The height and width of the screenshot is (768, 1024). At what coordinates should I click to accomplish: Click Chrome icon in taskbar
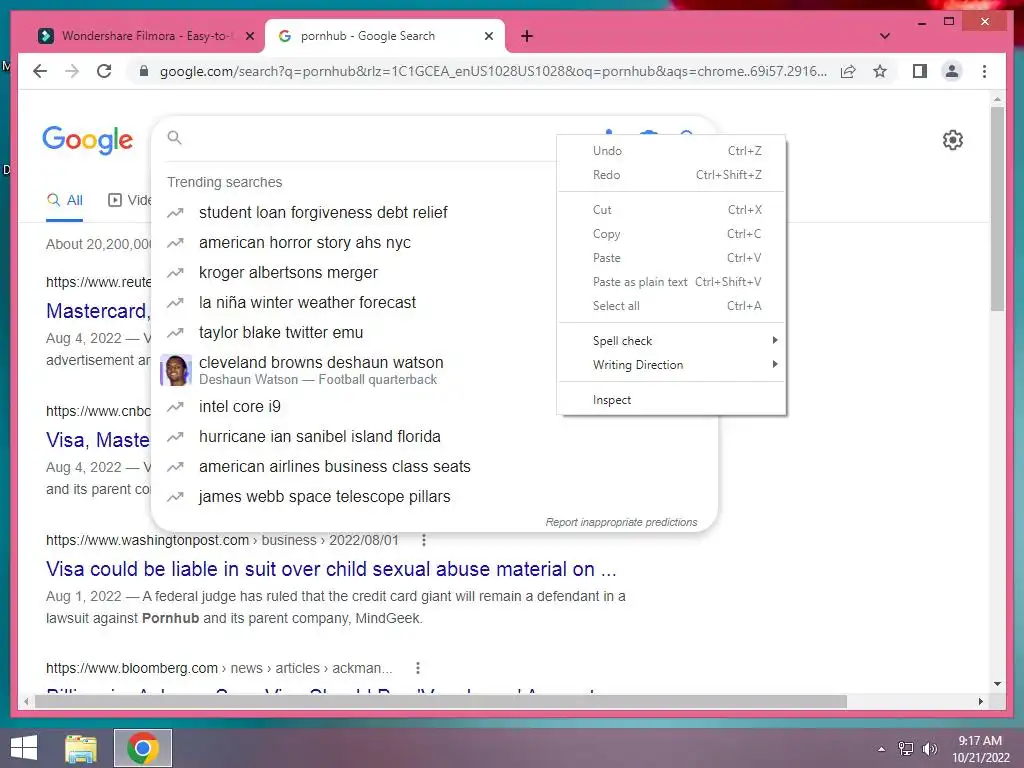click(143, 748)
